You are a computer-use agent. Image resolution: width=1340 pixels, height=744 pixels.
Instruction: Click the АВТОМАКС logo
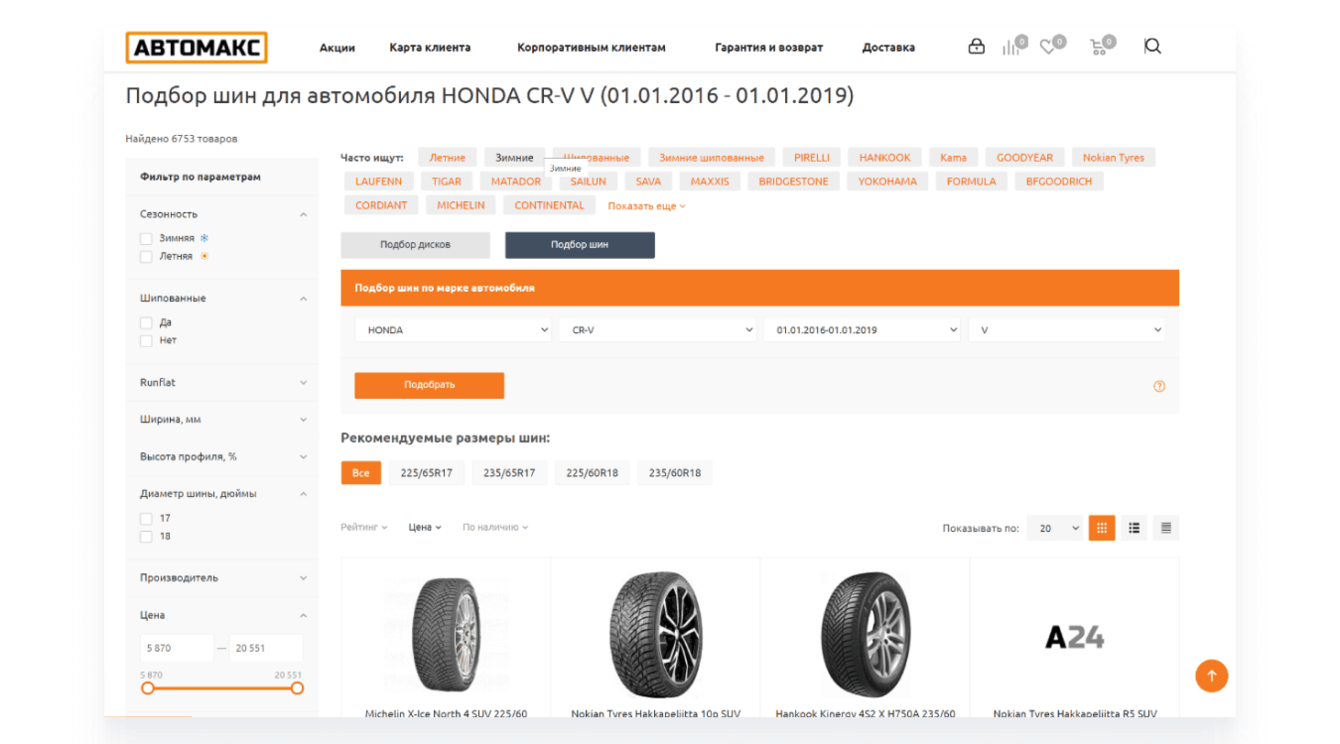pos(196,47)
